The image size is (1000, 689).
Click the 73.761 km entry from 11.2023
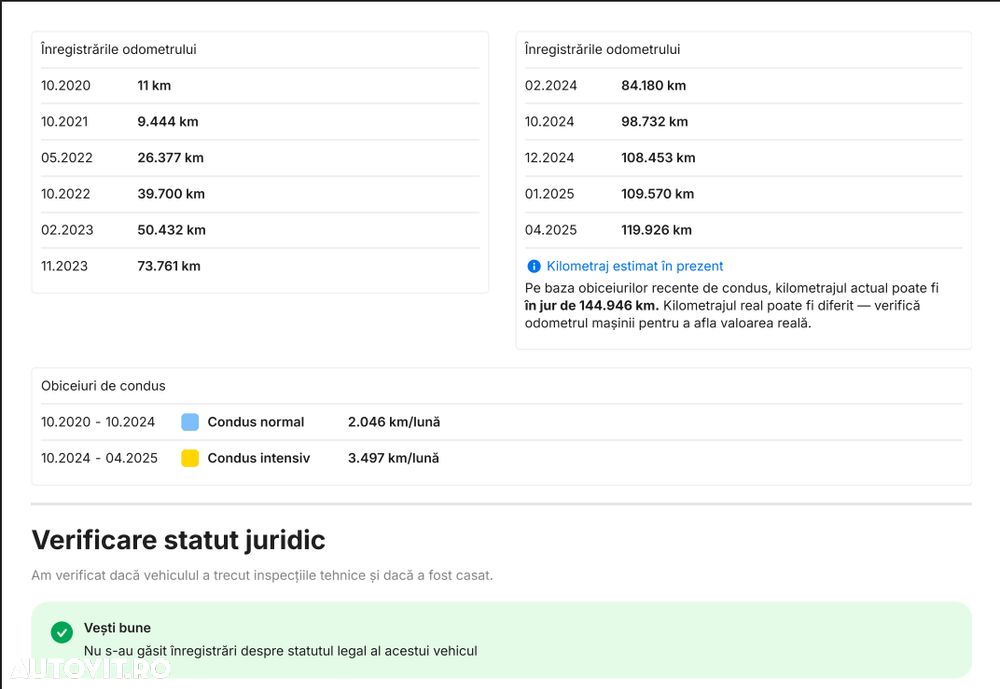(169, 266)
